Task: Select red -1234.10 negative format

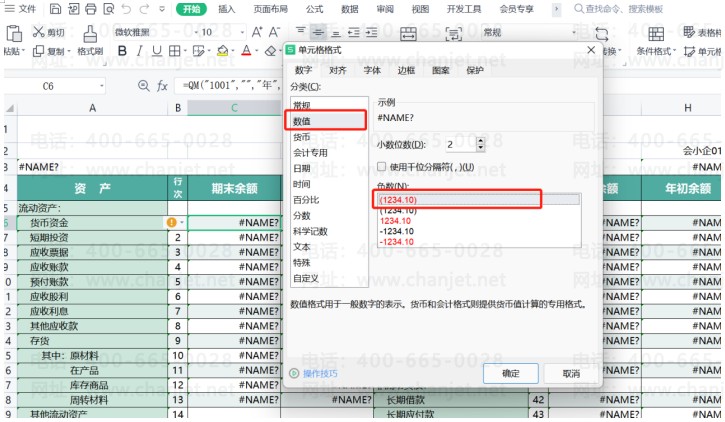Action: pos(397,242)
